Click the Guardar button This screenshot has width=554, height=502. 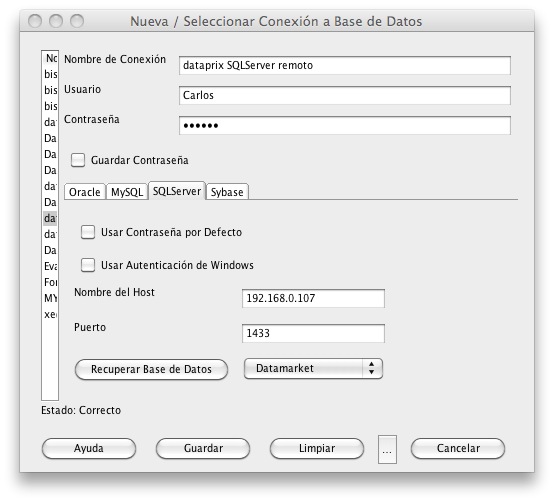203,448
